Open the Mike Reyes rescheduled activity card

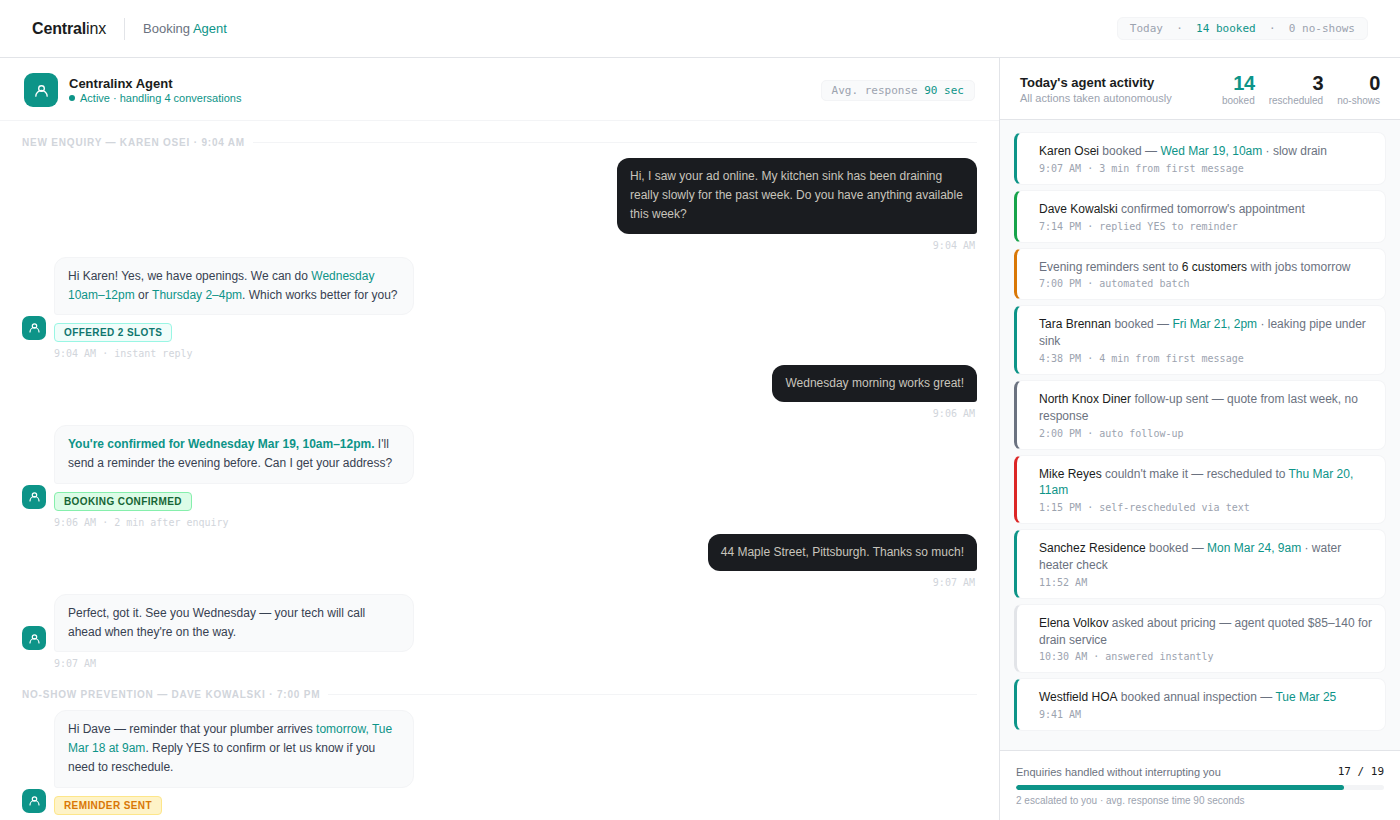pyautogui.click(x=1200, y=490)
